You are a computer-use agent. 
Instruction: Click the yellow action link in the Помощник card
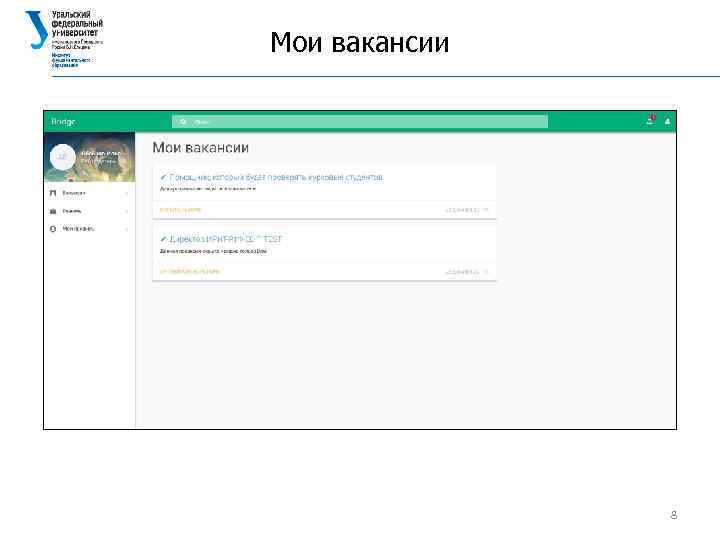(180, 210)
